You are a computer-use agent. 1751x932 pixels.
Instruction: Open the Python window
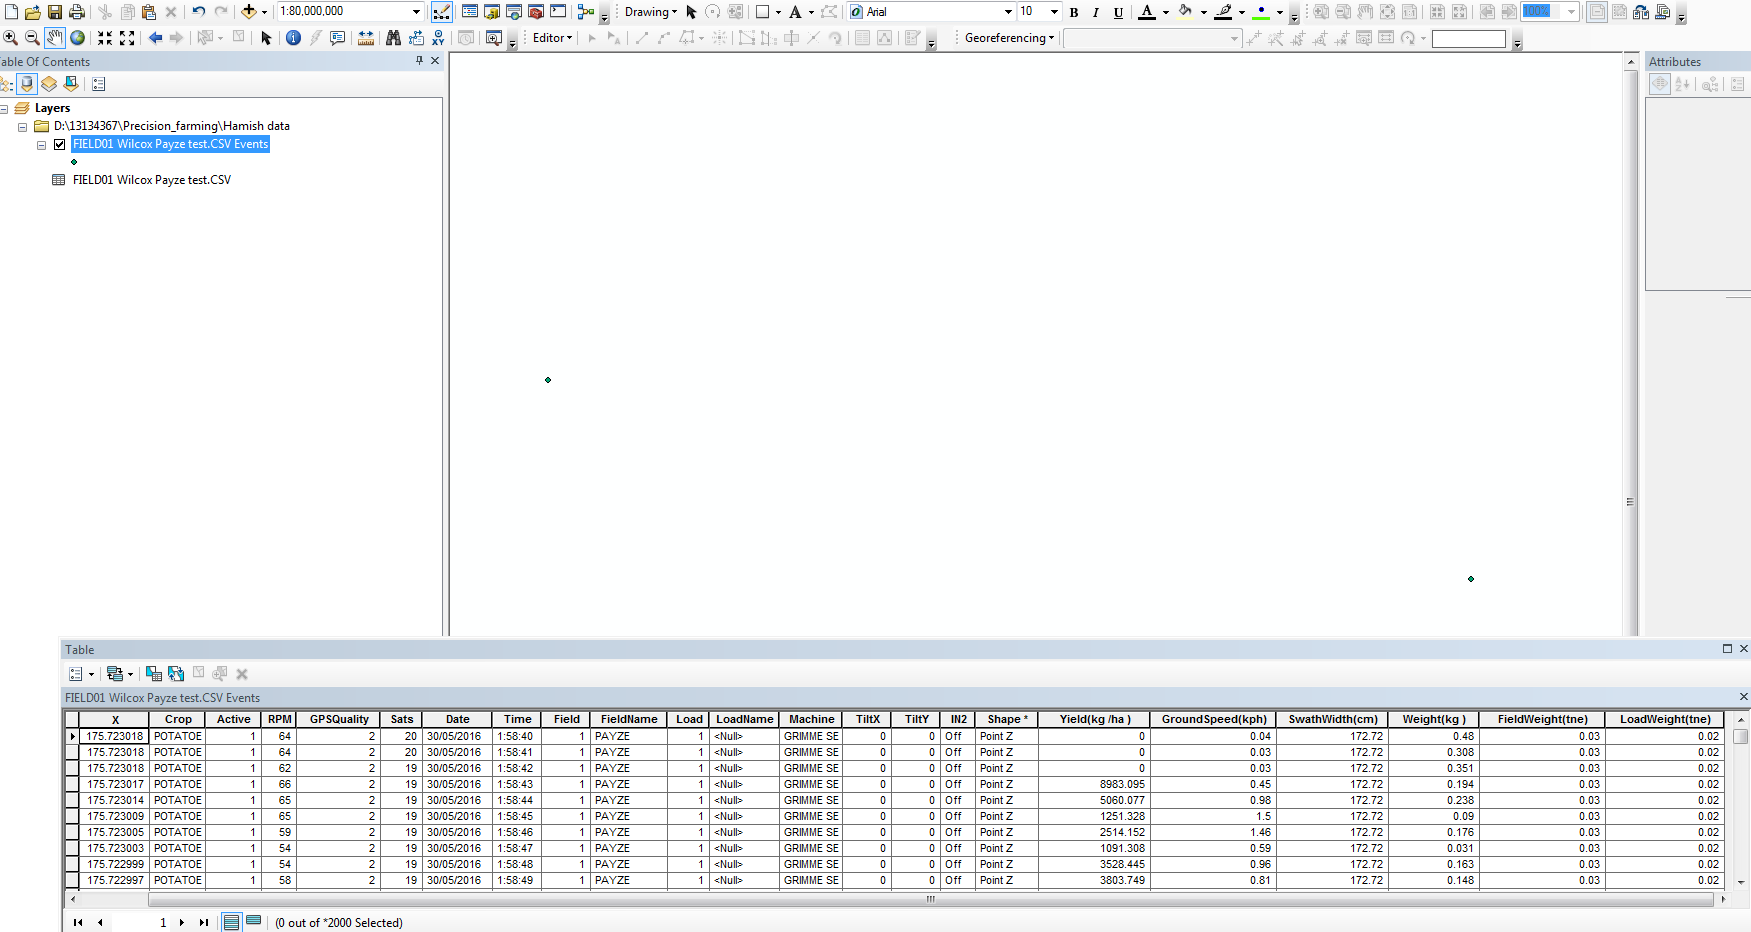point(558,12)
